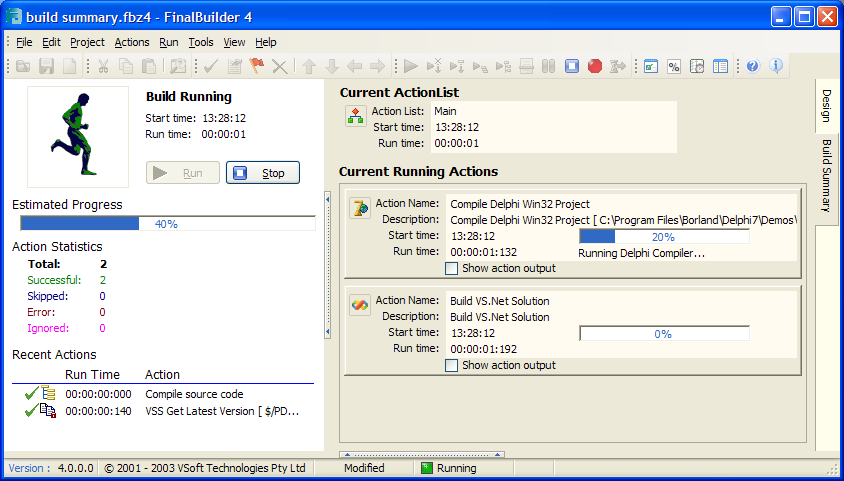Click the play-with-down-arrow toolbar icon
The width and height of the screenshot is (844, 481).
[457, 66]
